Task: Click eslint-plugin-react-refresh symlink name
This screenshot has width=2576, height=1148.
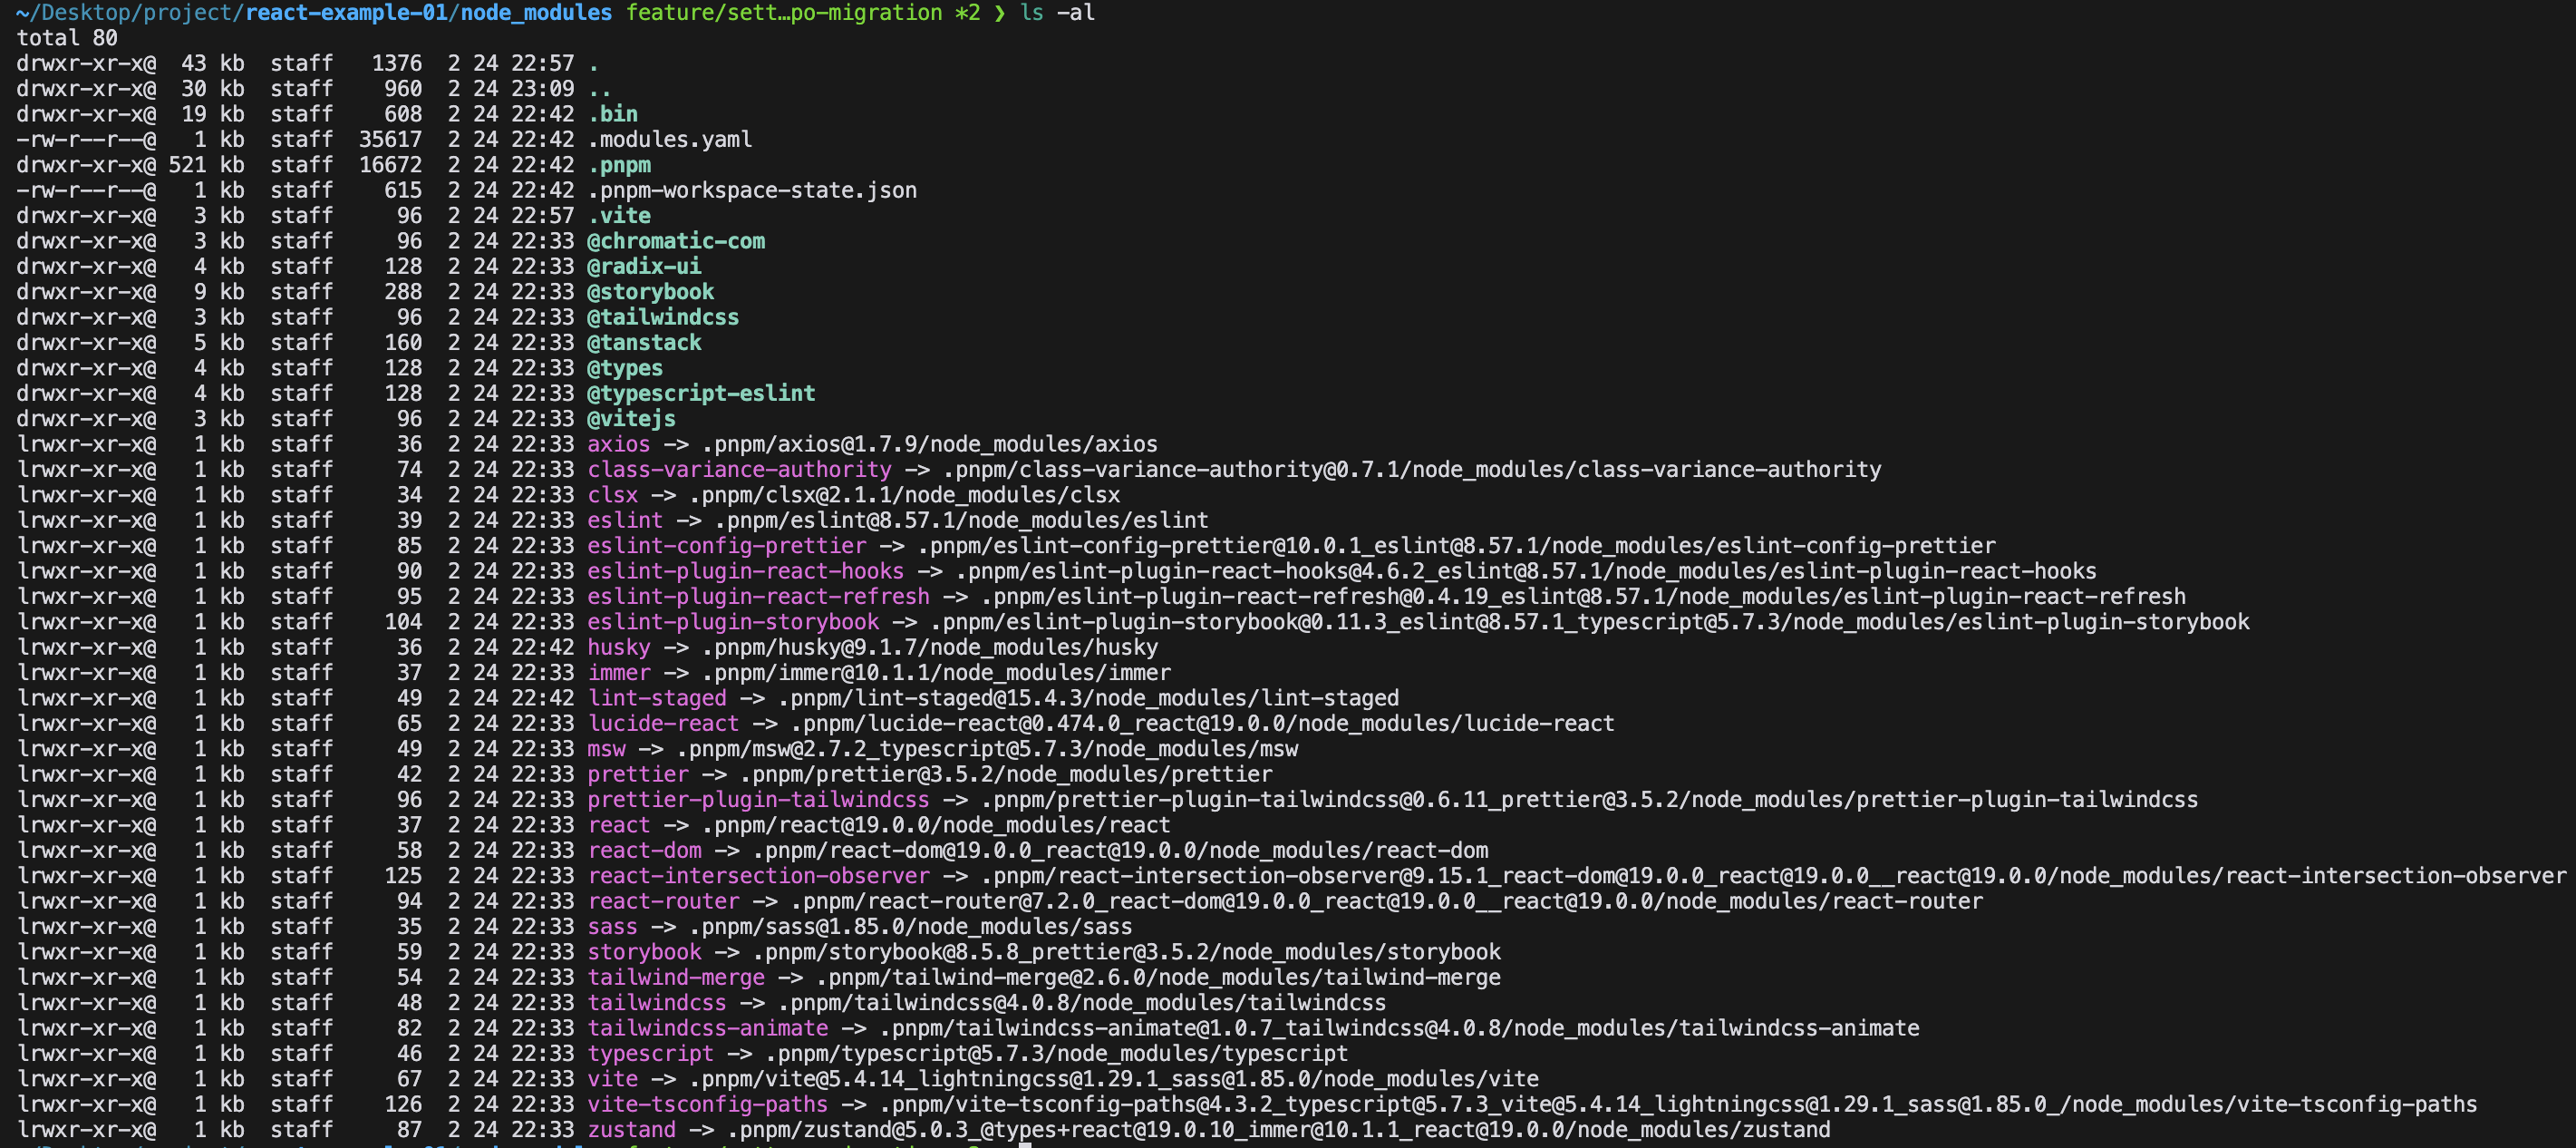Action: click(758, 597)
